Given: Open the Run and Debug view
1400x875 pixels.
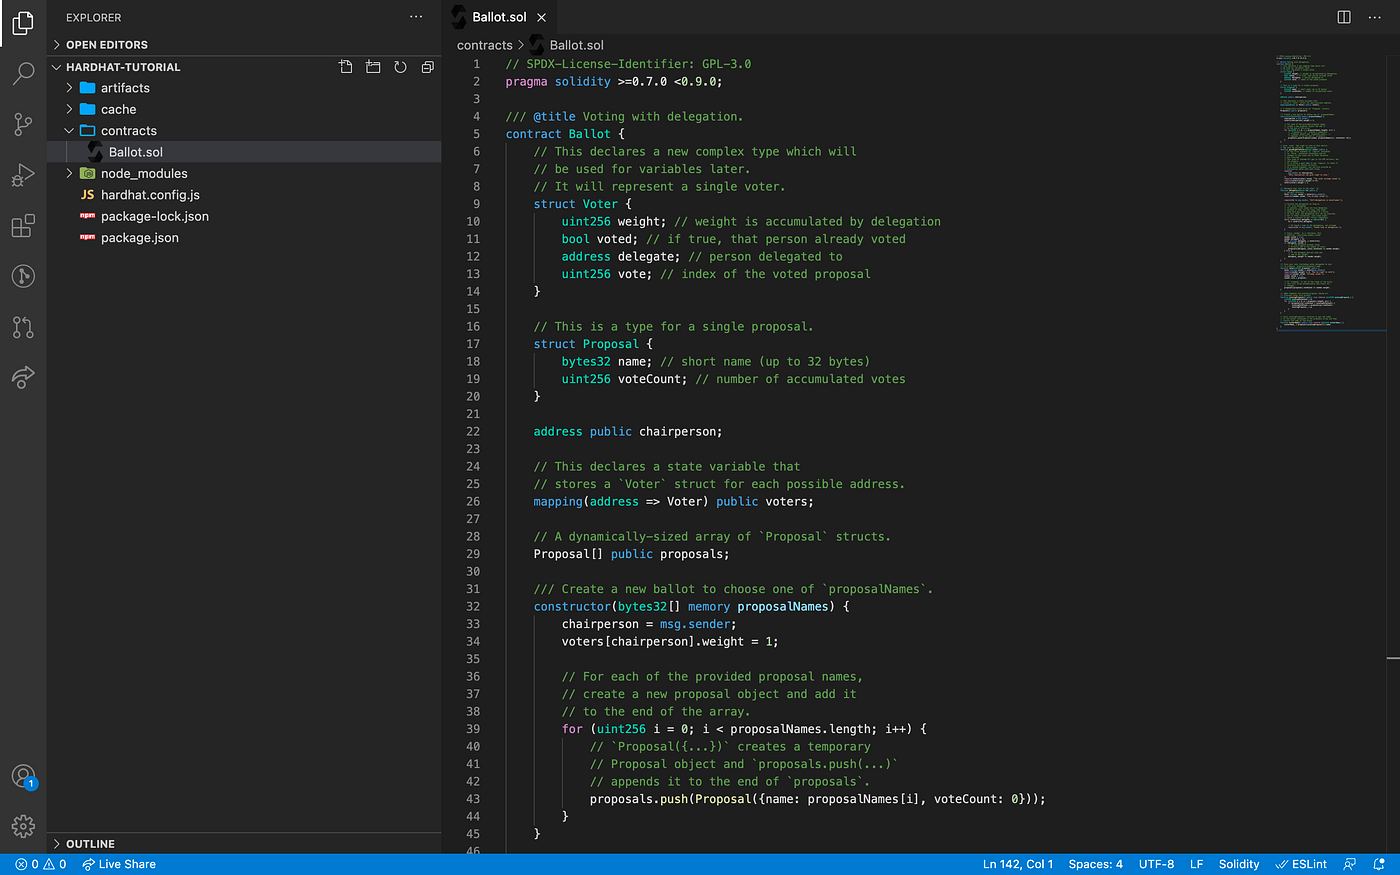Looking at the screenshot, I should pos(23,175).
